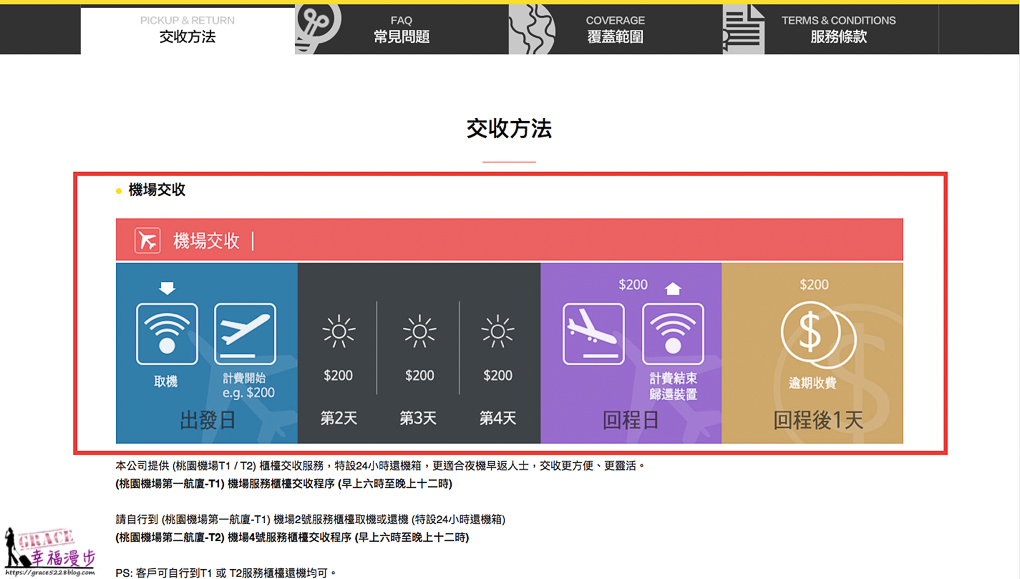Click the 第3天 label
The height and width of the screenshot is (579, 1020).
click(x=418, y=418)
